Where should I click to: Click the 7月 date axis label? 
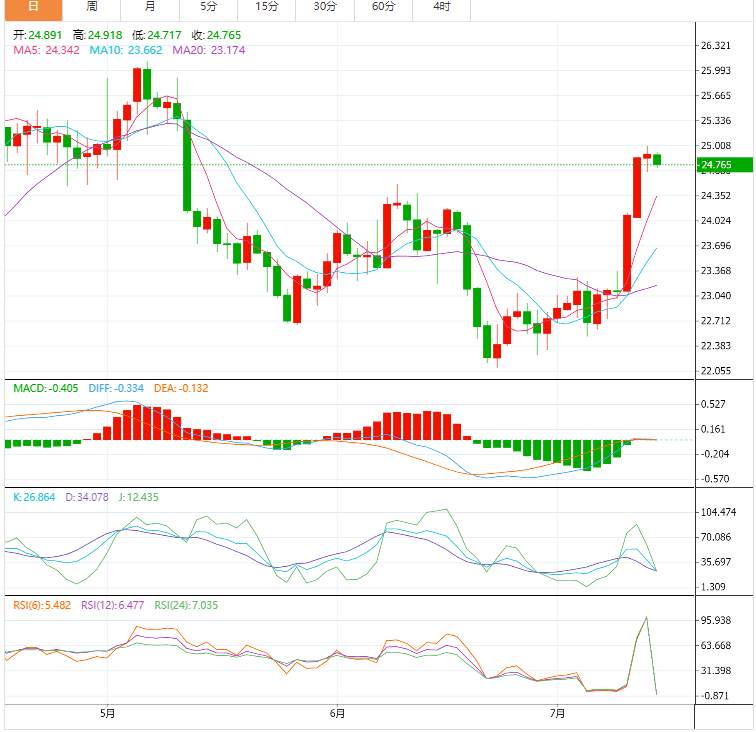(x=558, y=714)
